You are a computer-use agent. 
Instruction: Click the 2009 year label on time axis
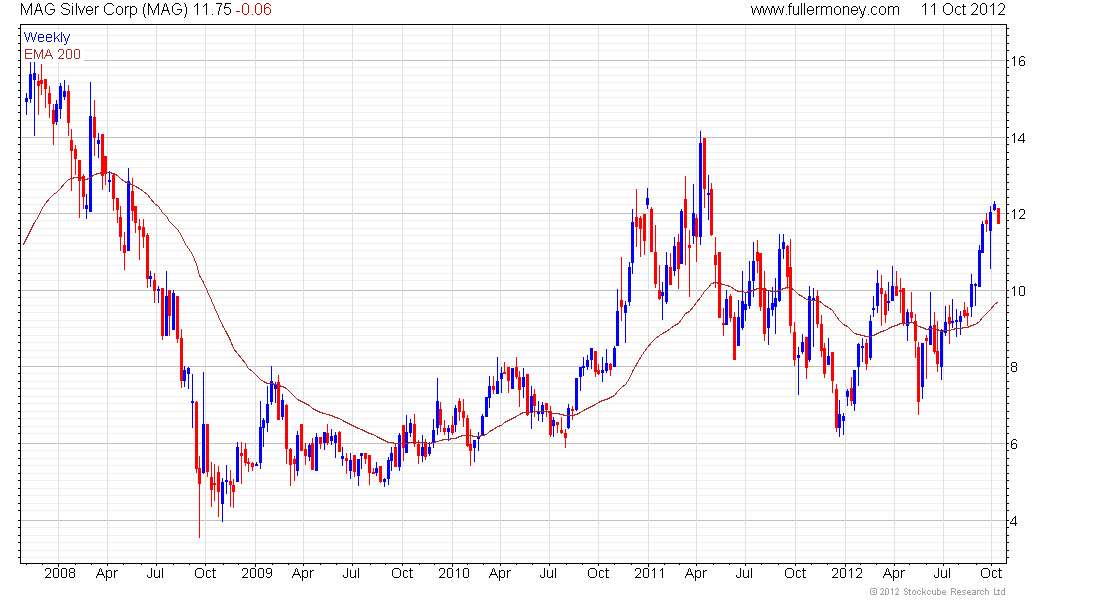(257, 573)
